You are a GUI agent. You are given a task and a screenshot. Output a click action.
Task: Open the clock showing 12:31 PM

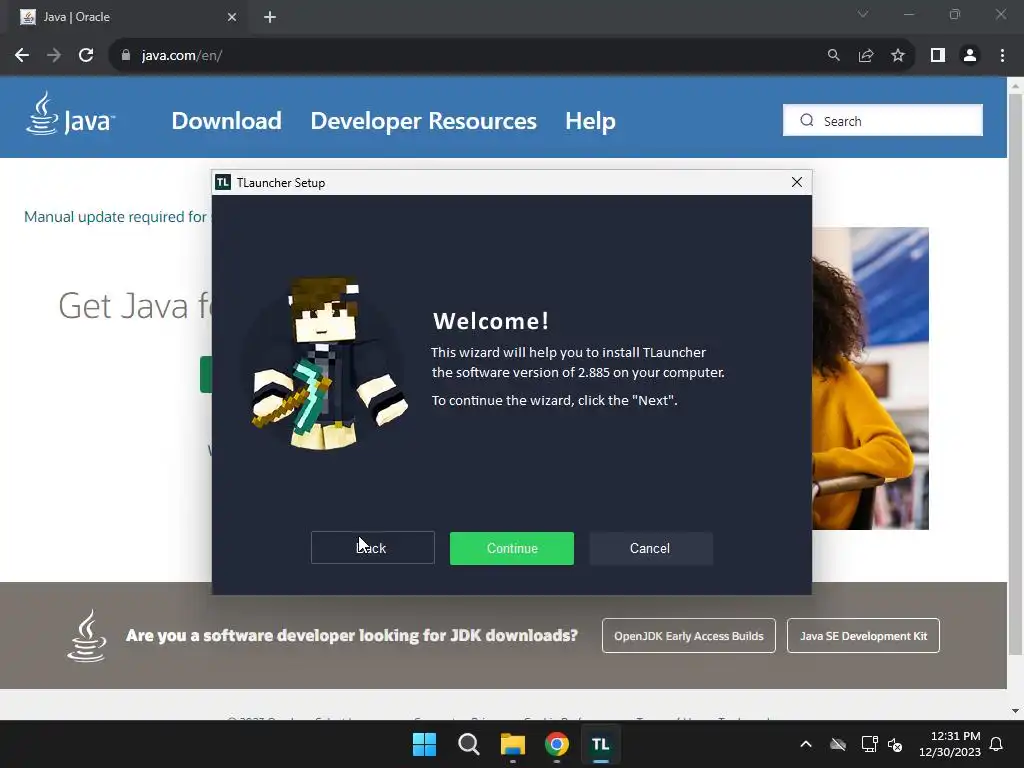point(950,744)
